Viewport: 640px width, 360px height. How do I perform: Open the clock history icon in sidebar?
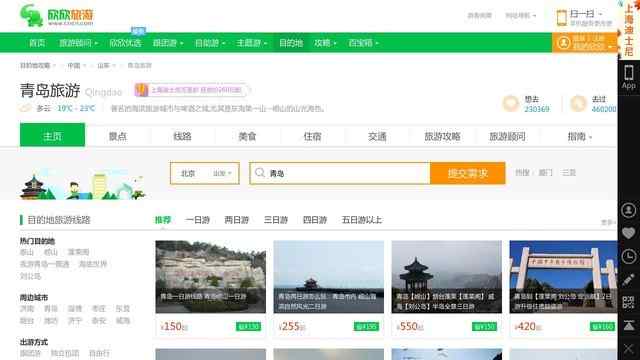coord(629,256)
